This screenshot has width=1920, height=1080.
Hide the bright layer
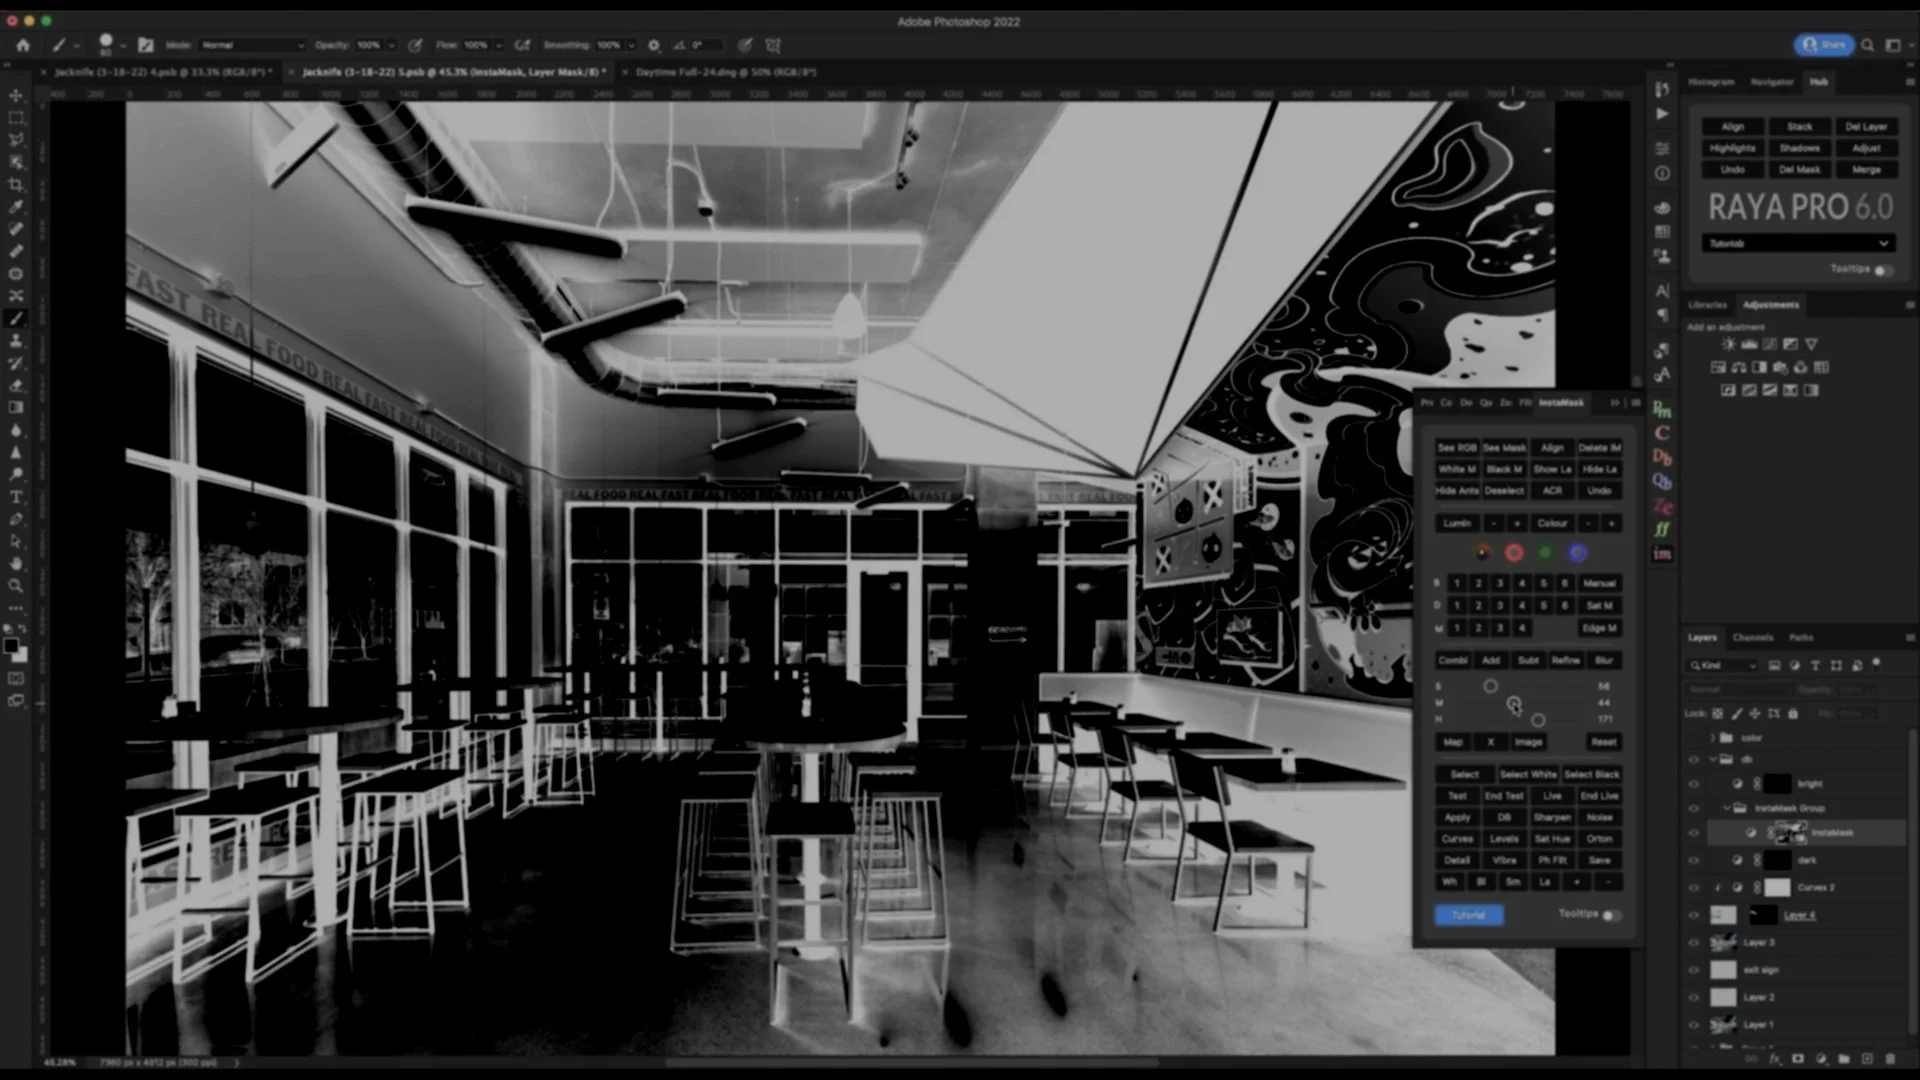coord(1694,784)
